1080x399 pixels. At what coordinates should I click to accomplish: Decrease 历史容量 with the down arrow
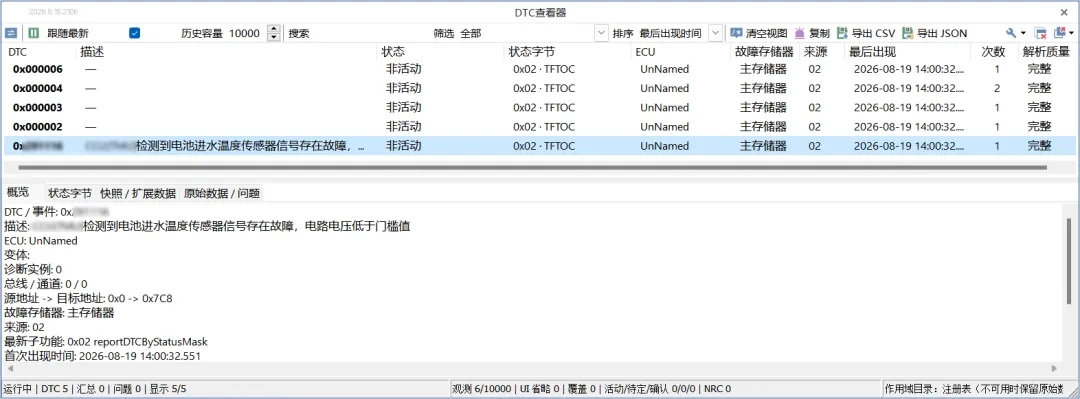coord(273,37)
